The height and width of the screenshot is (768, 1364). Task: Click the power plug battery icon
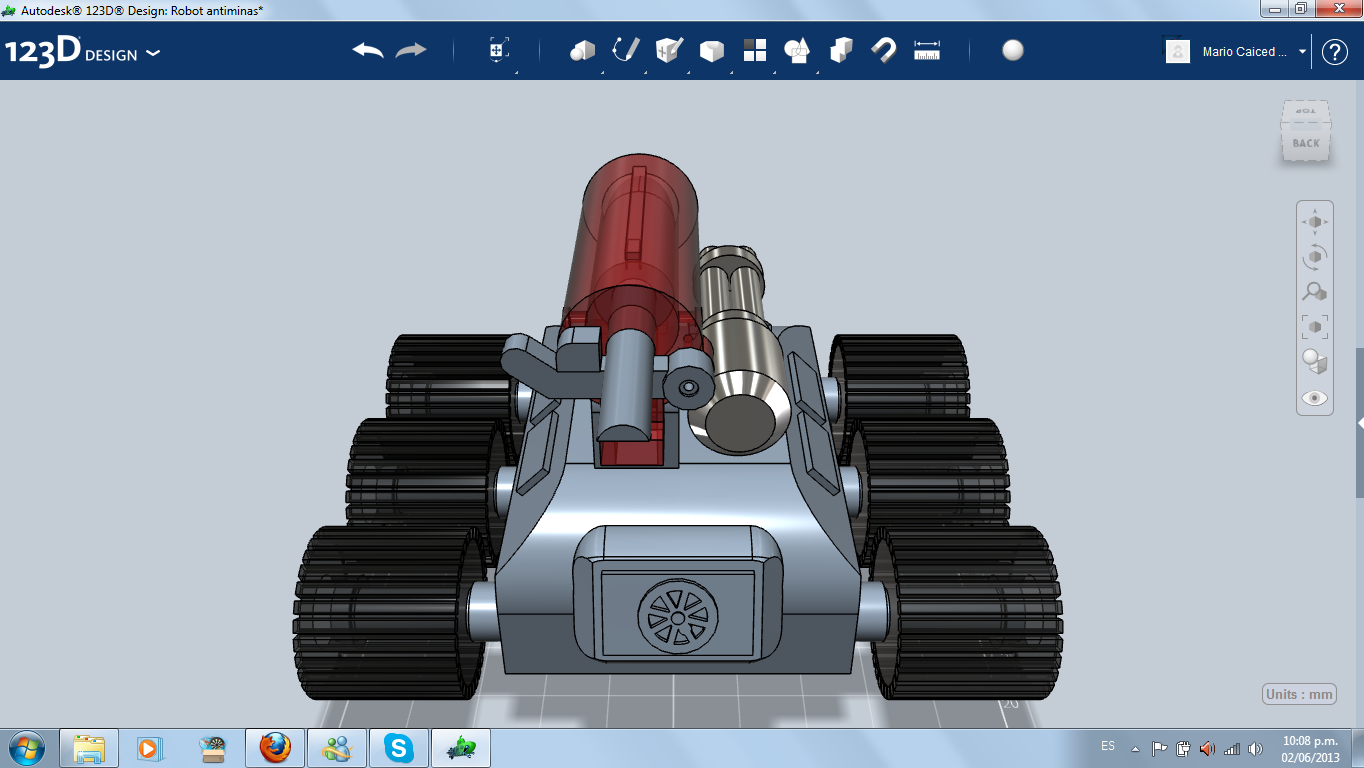1183,748
